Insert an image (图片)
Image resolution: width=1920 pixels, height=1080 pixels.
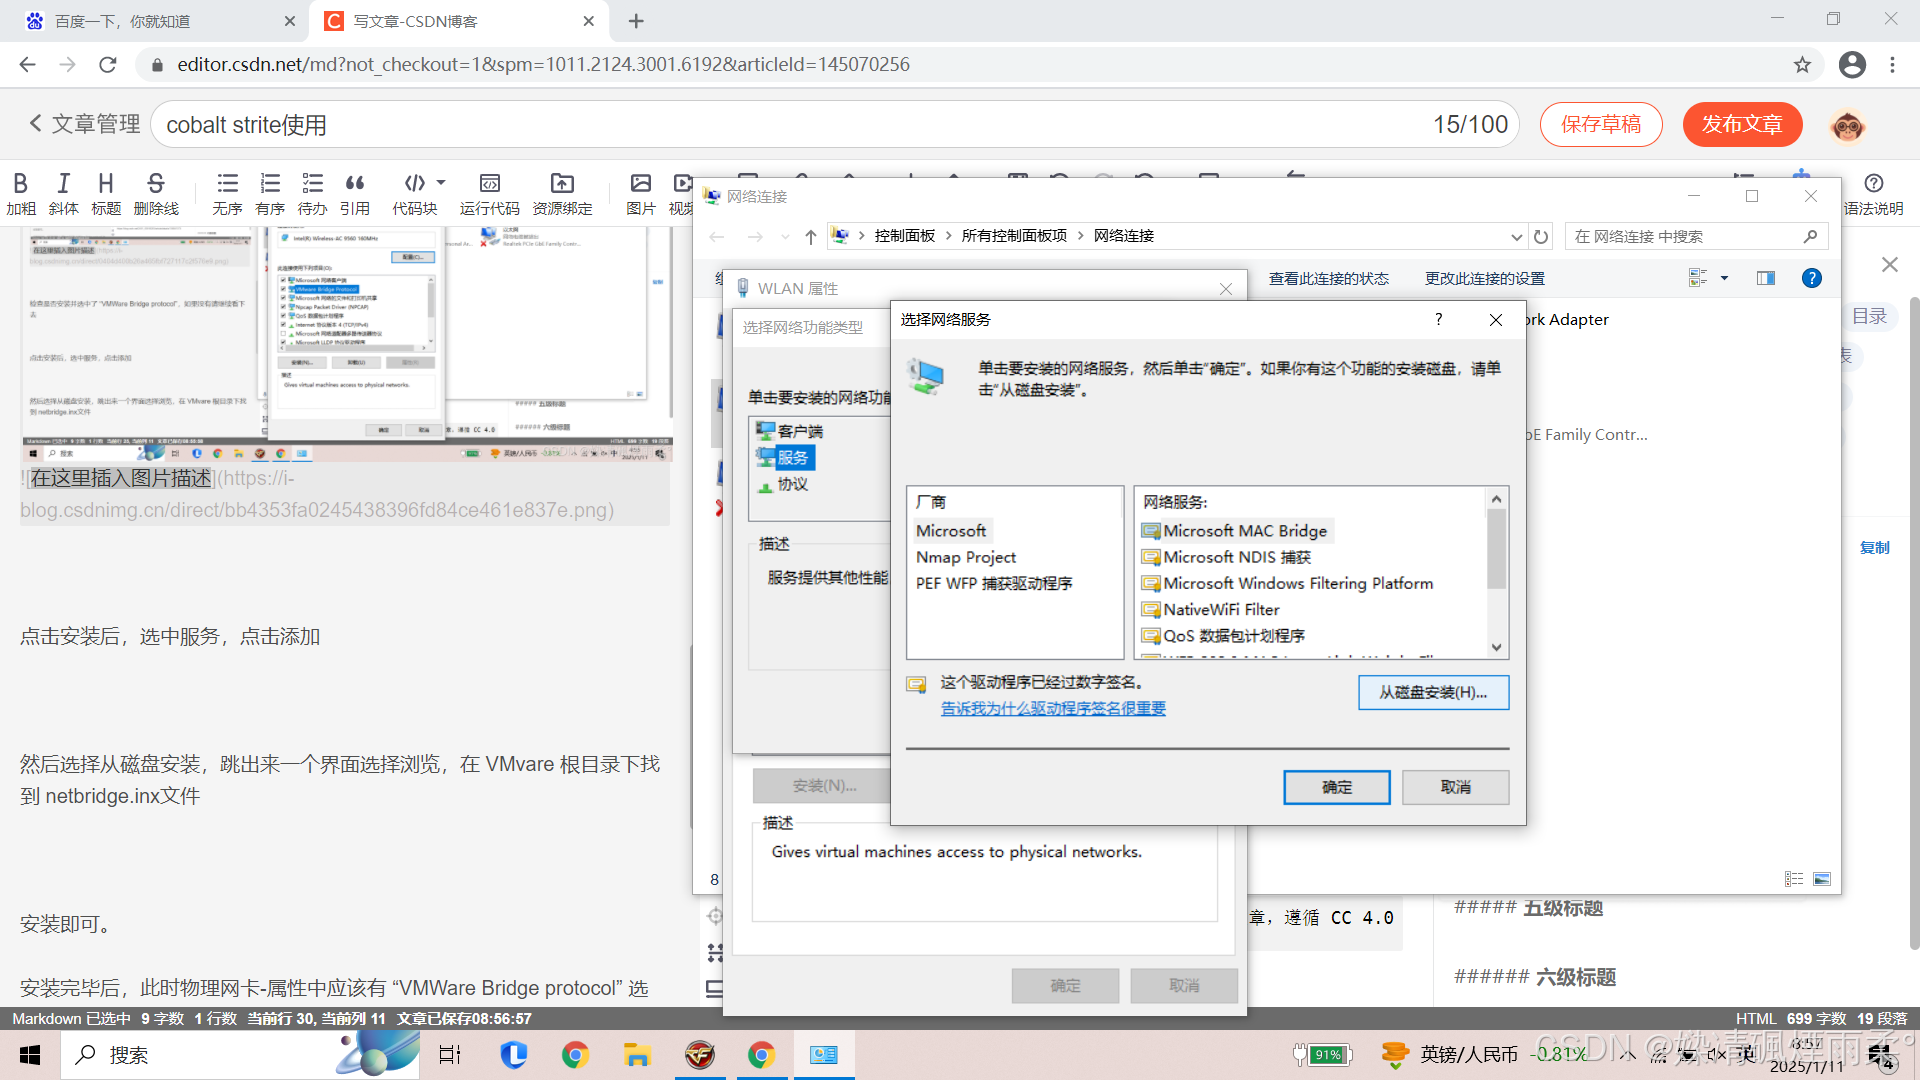click(640, 184)
